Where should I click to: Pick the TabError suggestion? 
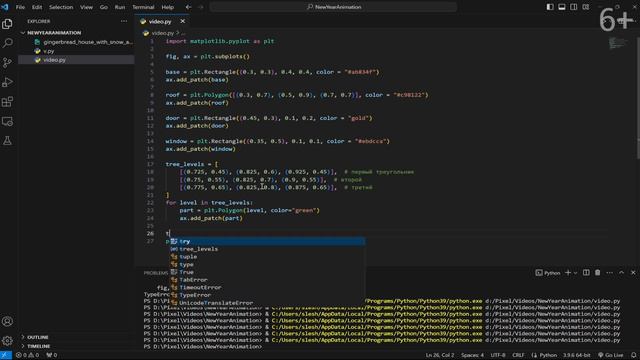coord(267,280)
